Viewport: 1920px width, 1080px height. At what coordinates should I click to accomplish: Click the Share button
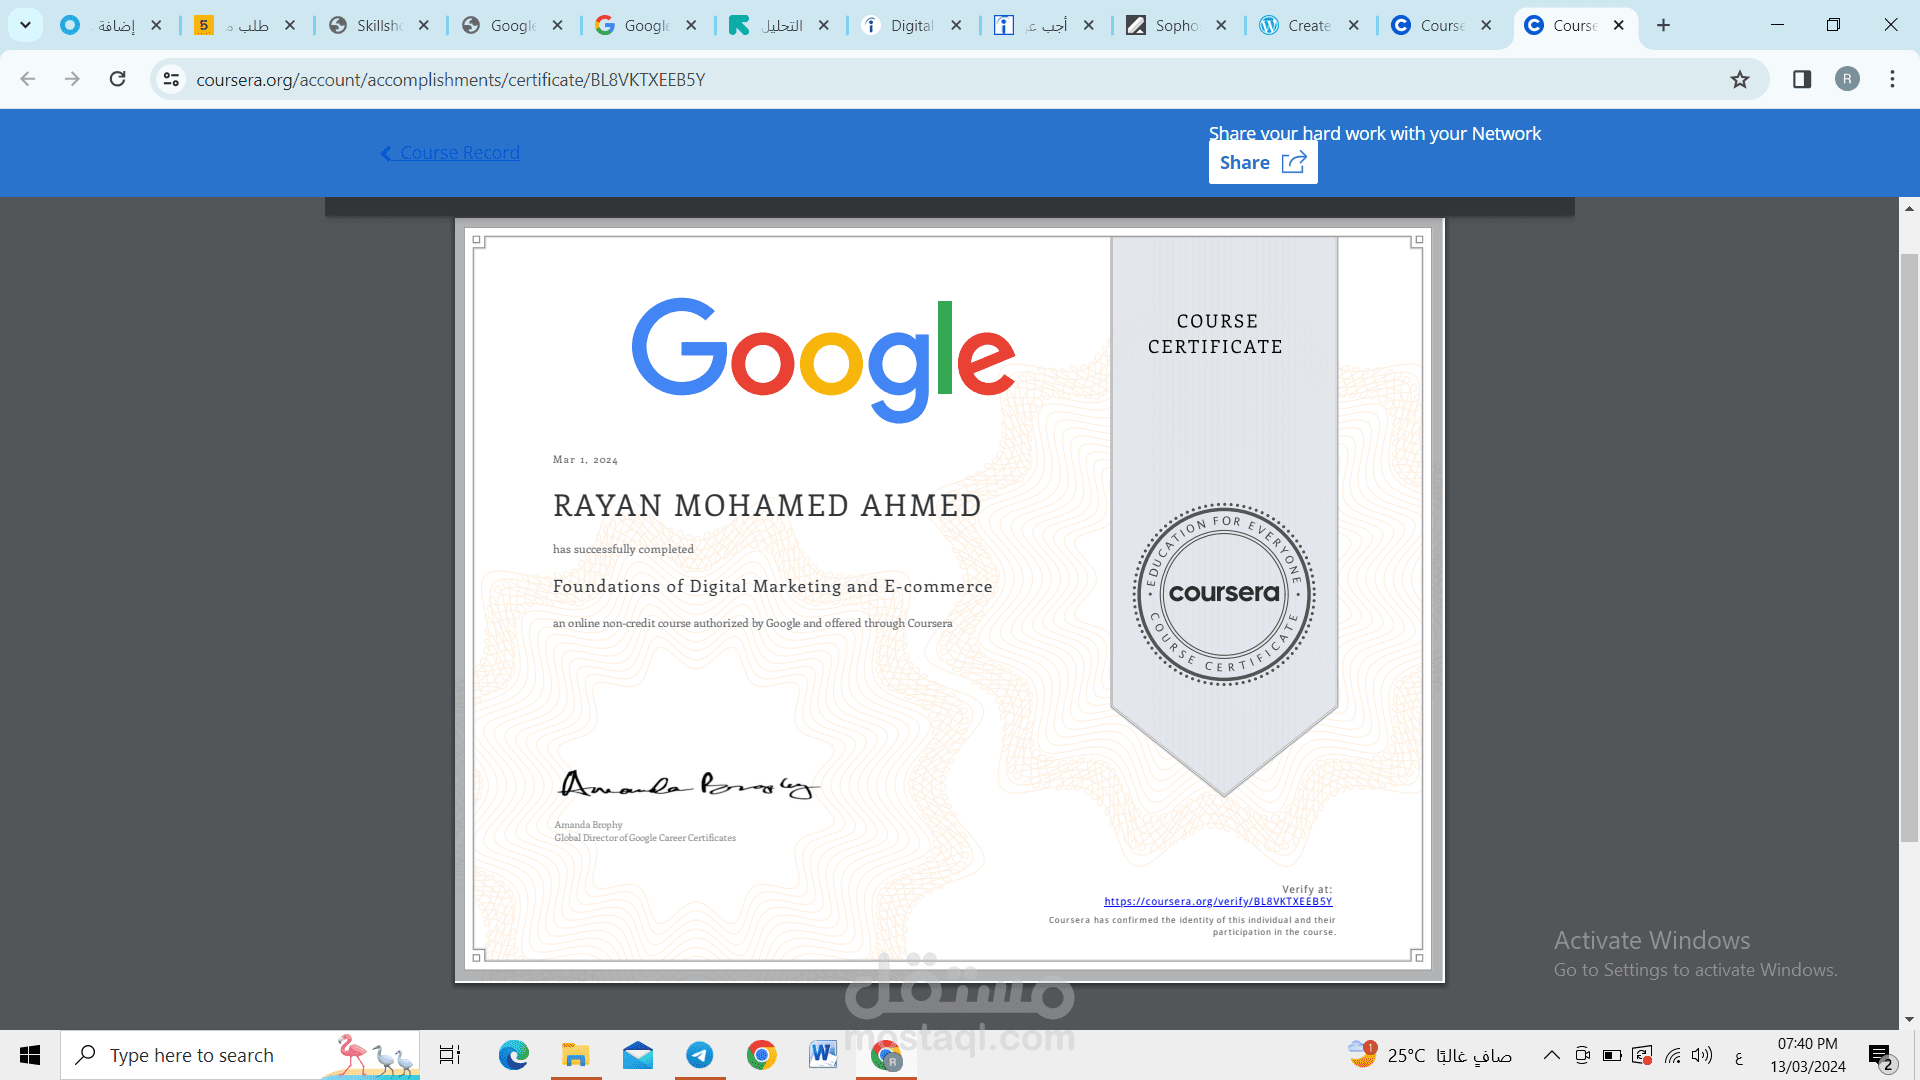1263,162
